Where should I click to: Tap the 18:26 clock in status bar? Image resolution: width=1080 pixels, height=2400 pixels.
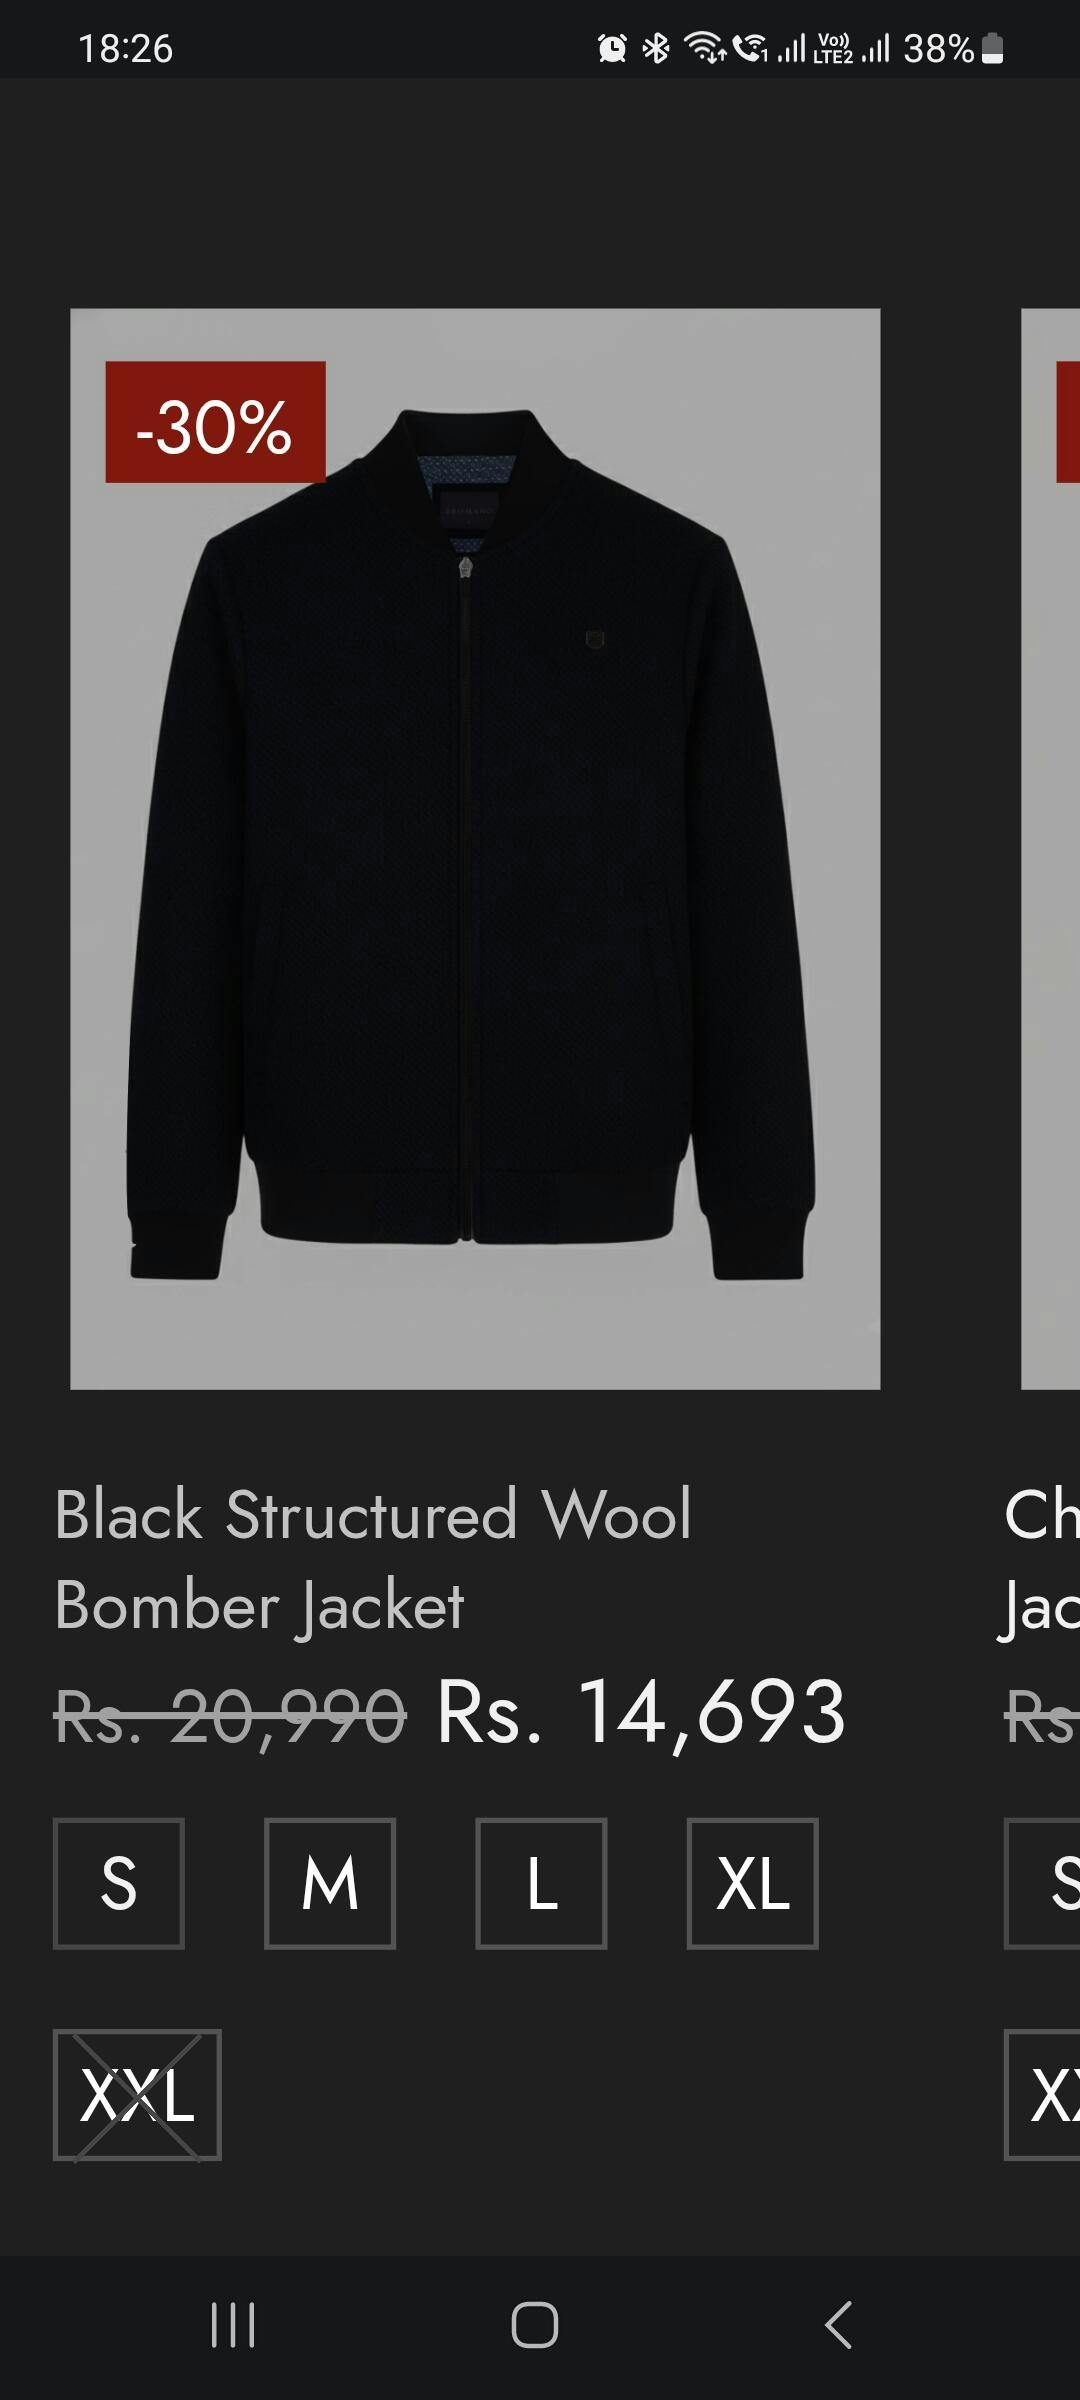point(125,48)
